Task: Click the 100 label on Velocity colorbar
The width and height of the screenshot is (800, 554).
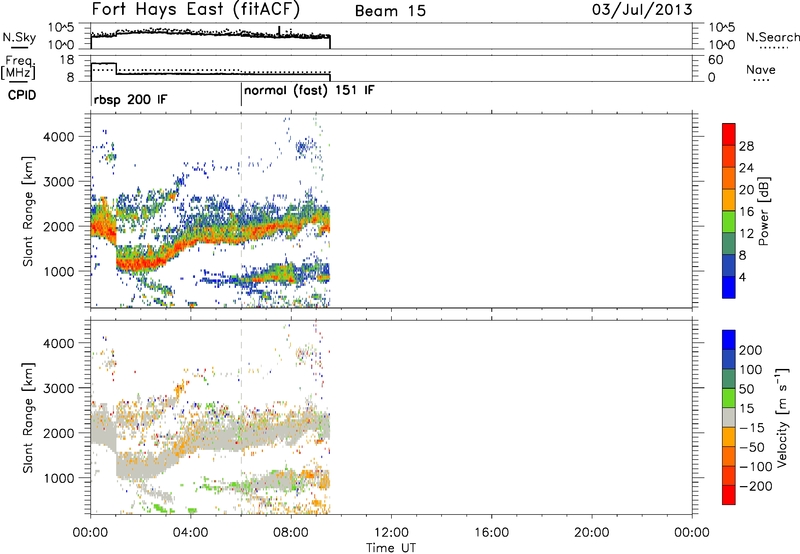Action: [x=751, y=370]
